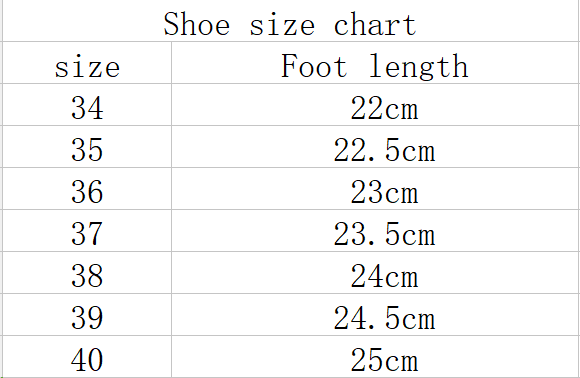Image resolution: width=580 pixels, height=378 pixels.
Task: Click the word 'length' in the header
Action: click(x=419, y=67)
